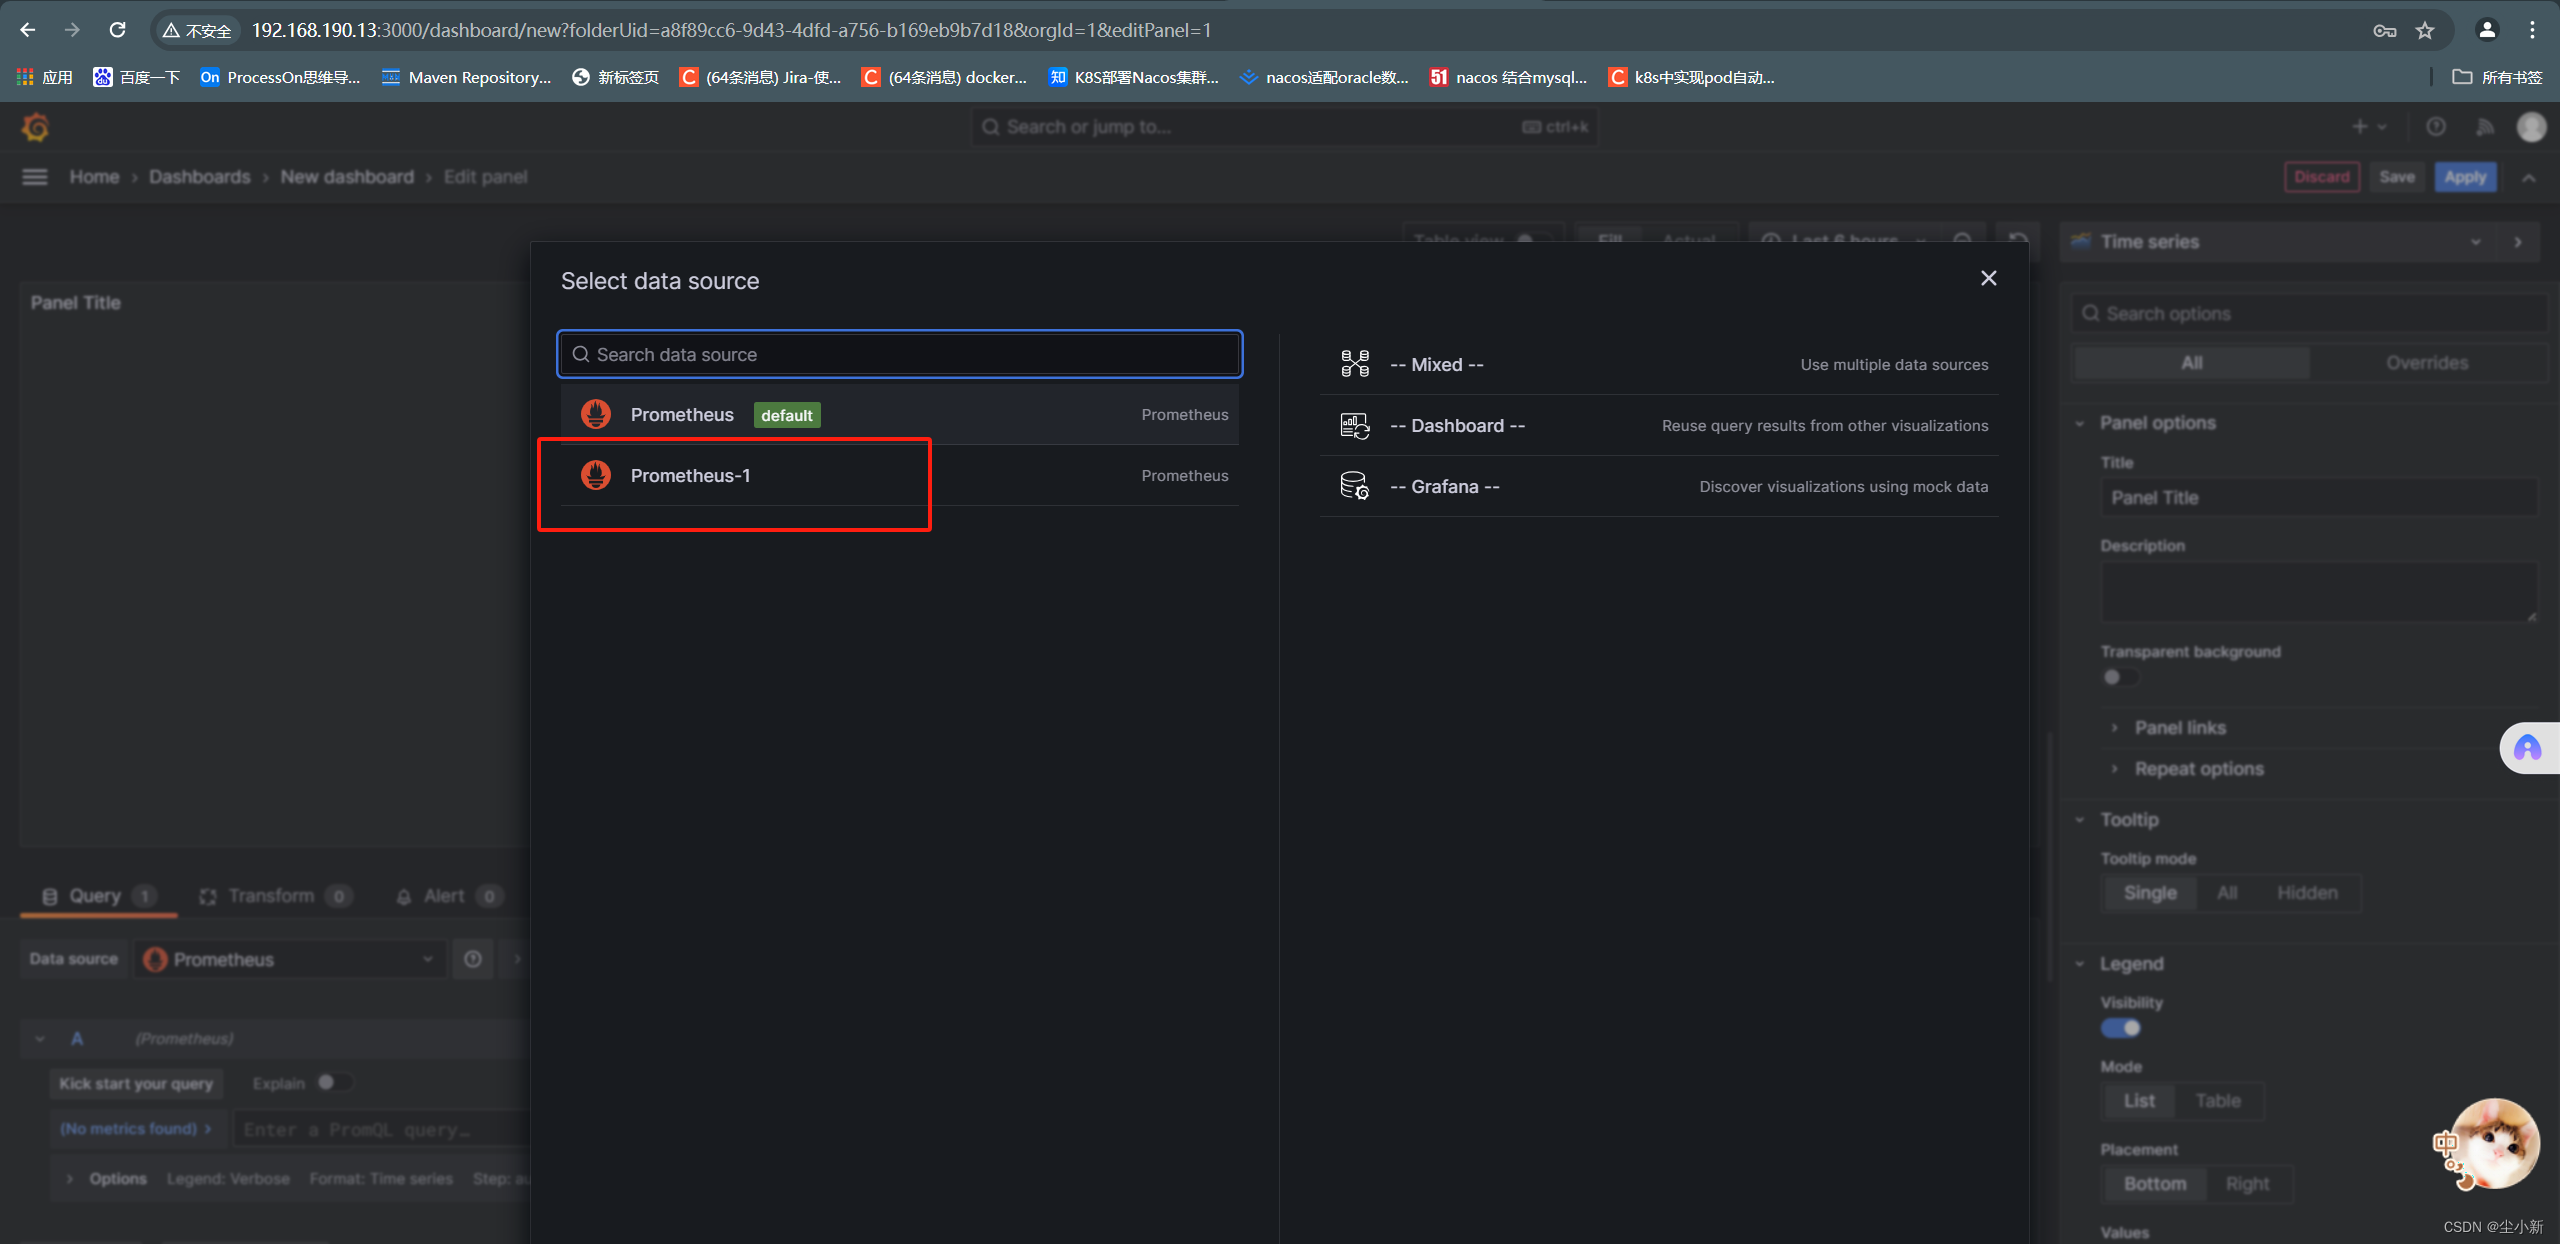Open the 百度一下 bookmark

tap(136, 77)
